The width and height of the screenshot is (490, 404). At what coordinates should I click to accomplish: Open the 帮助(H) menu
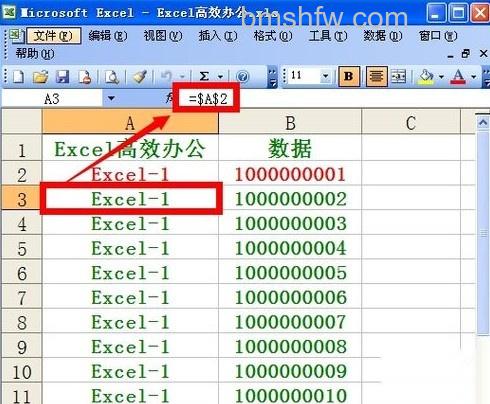pos(35,53)
